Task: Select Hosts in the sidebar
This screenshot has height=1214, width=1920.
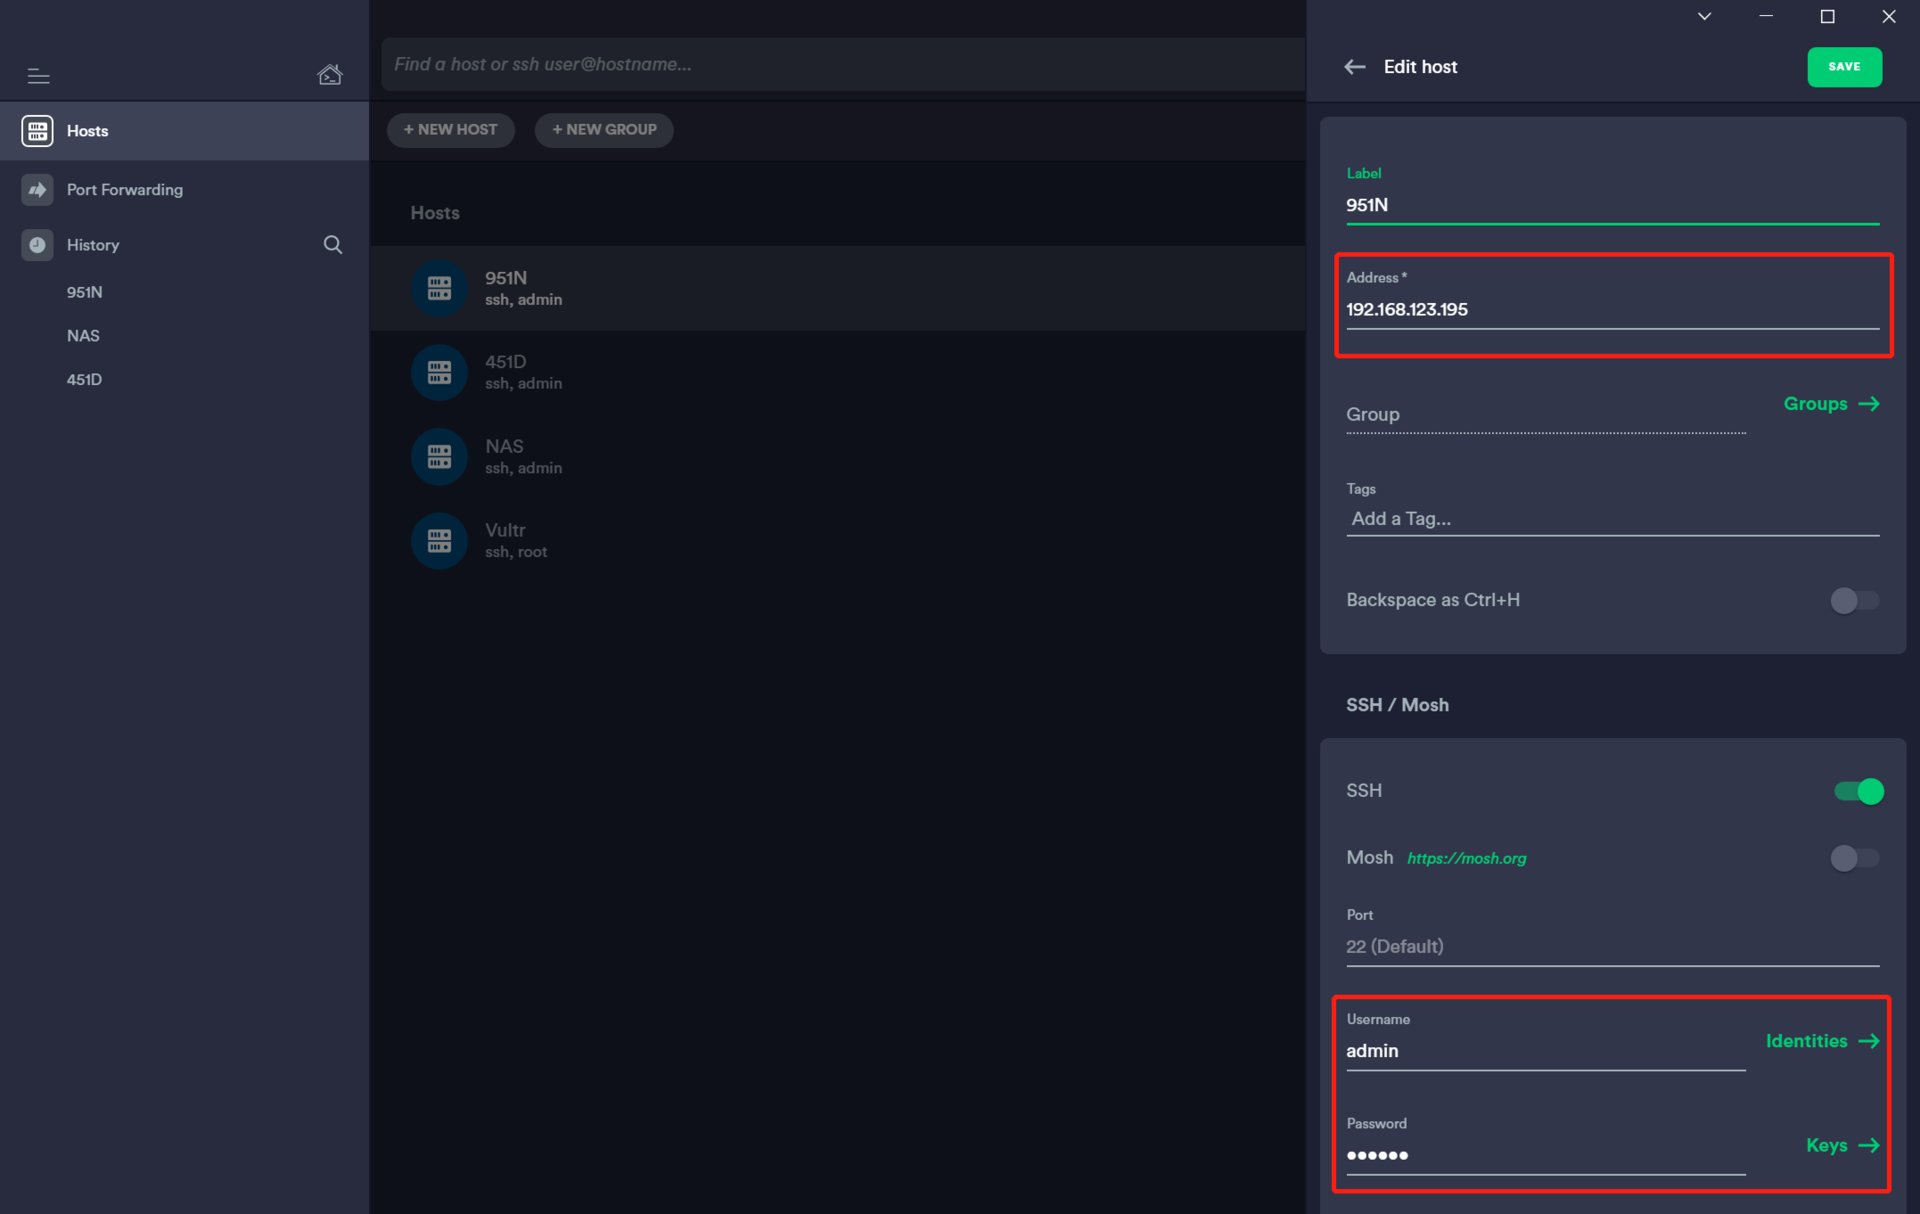Action: pos(88,131)
